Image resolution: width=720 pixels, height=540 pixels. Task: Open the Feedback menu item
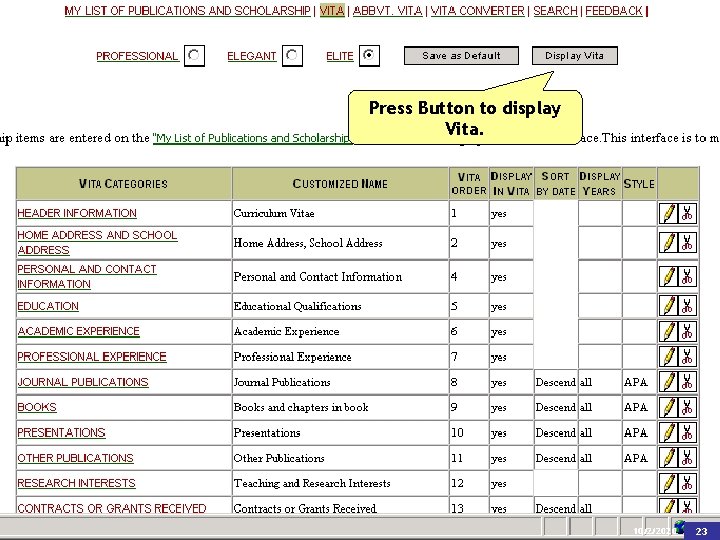614,11
